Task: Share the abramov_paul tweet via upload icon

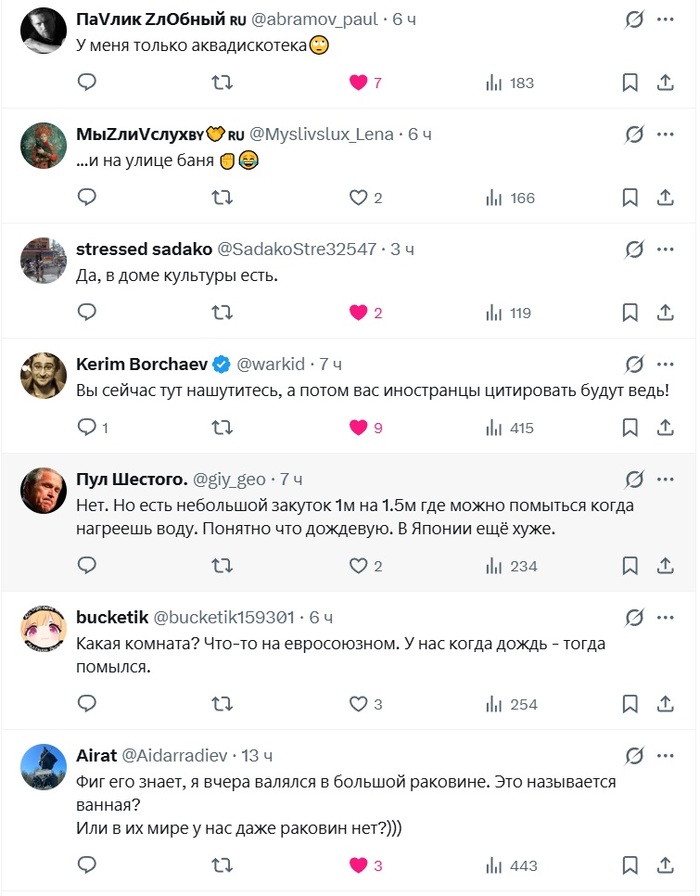Action: point(665,82)
